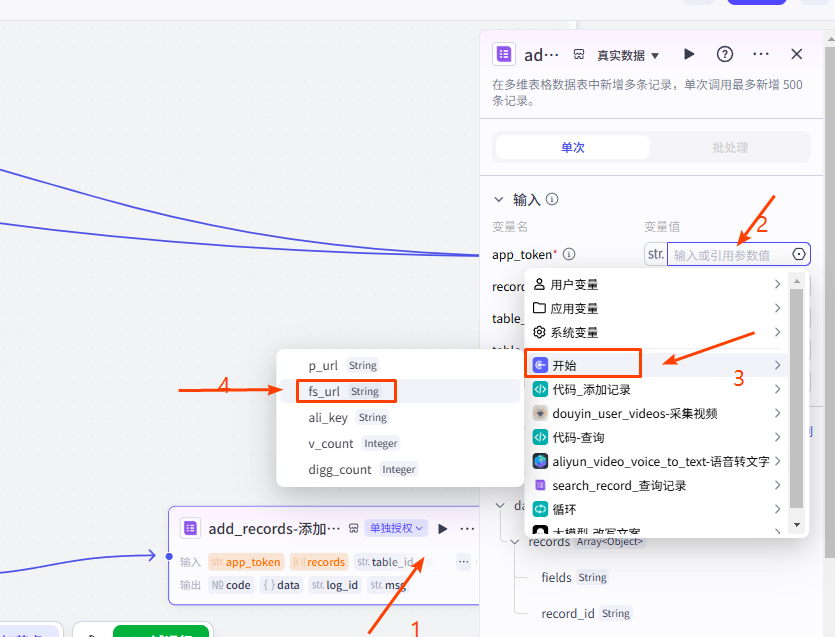Click the 开始 node icon
The image size is (835, 637).
tap(540, 365)
